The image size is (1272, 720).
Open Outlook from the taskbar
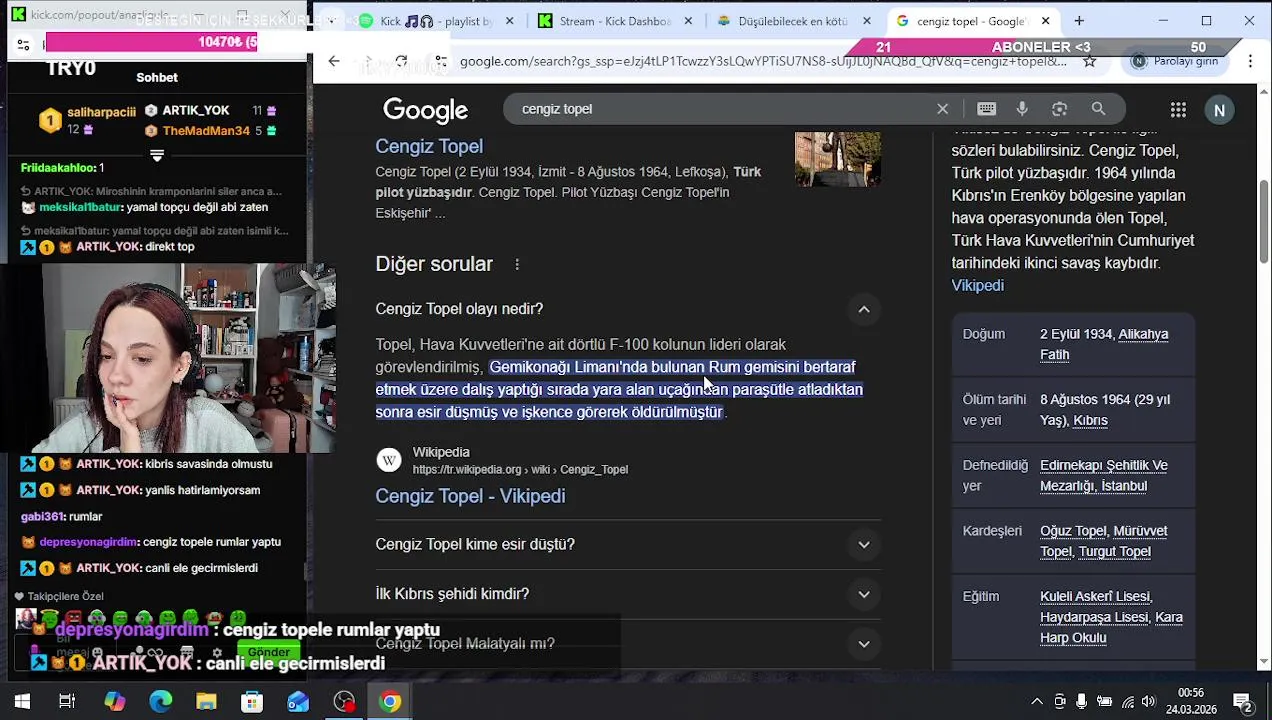coord(298,702)
